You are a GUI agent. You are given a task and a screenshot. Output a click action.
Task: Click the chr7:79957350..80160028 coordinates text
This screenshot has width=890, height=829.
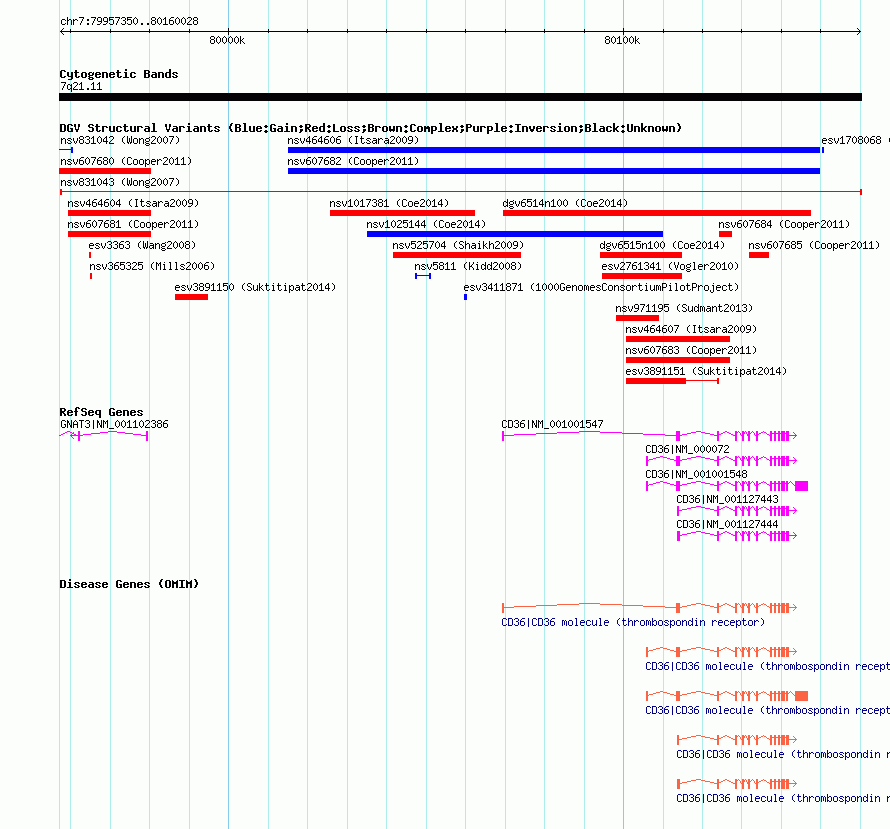(x=129, y=21)
